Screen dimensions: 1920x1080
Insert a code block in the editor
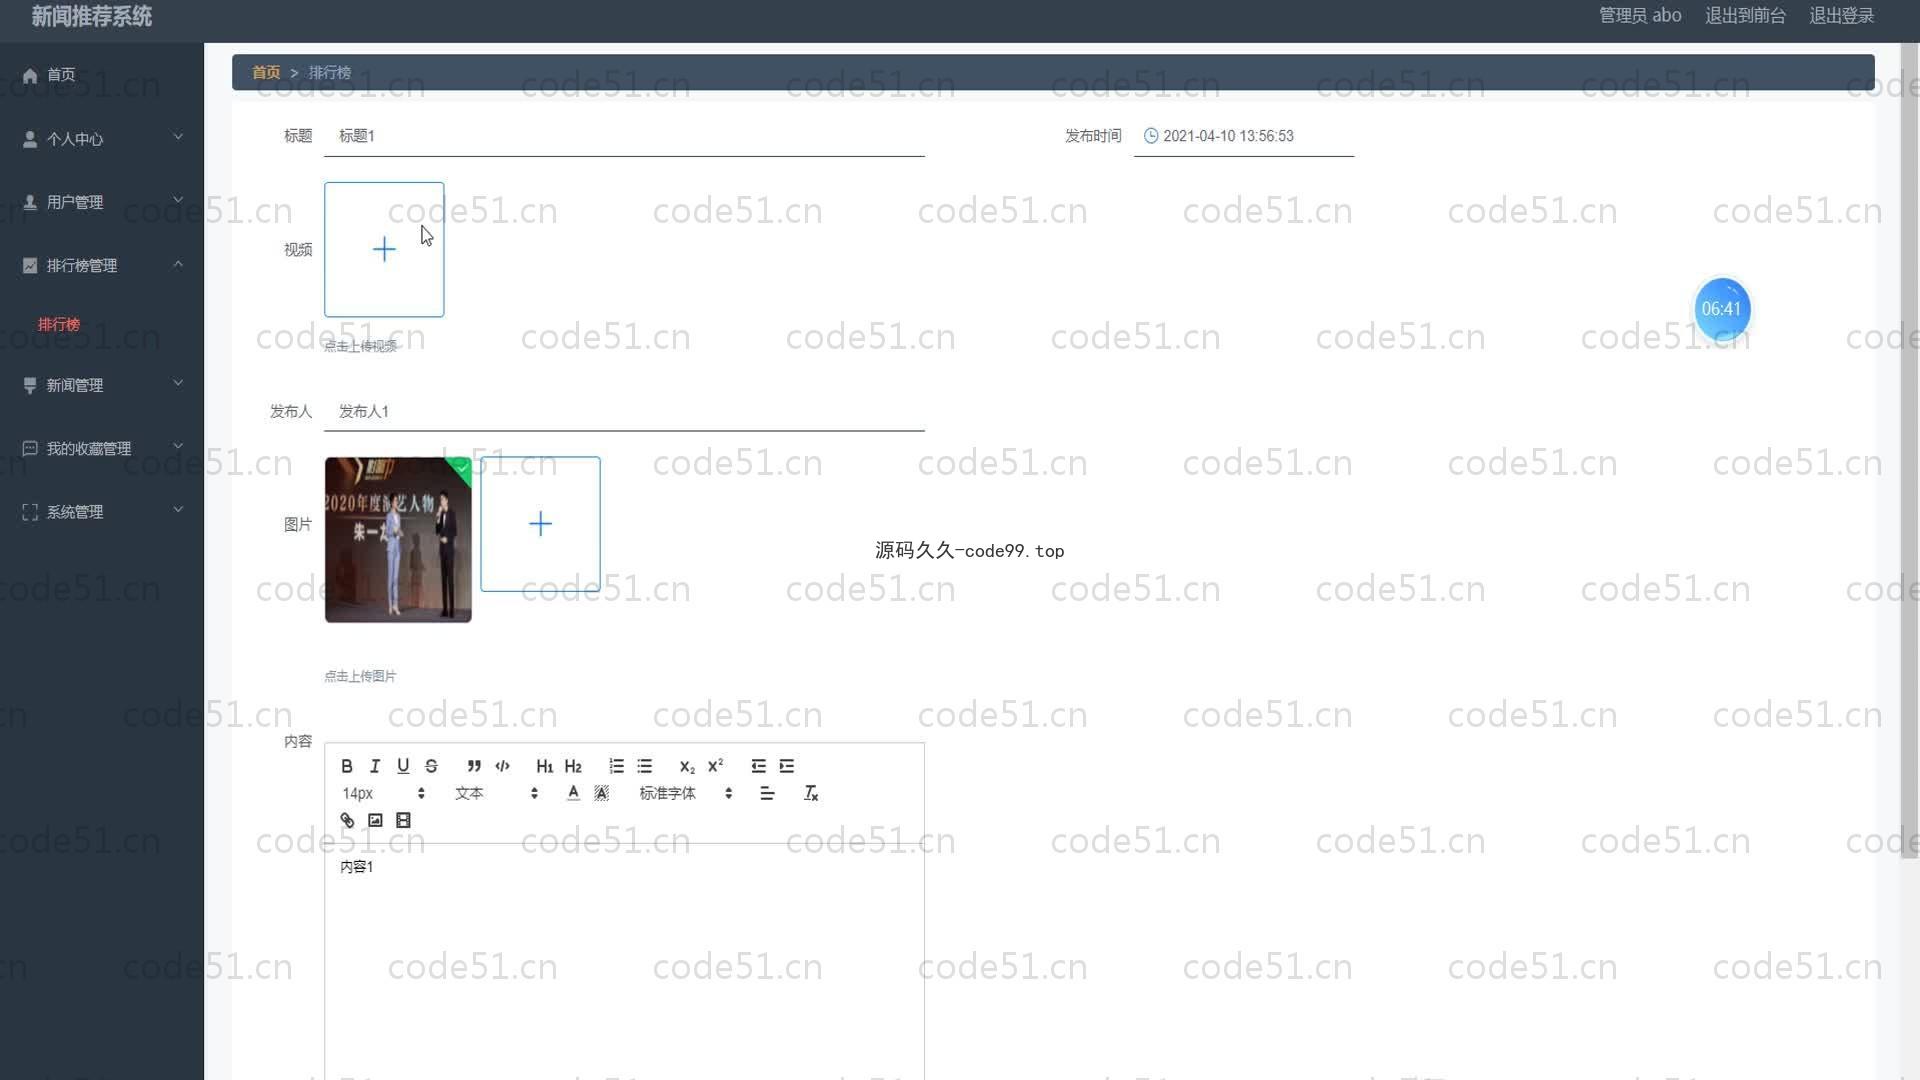point(502,766)
